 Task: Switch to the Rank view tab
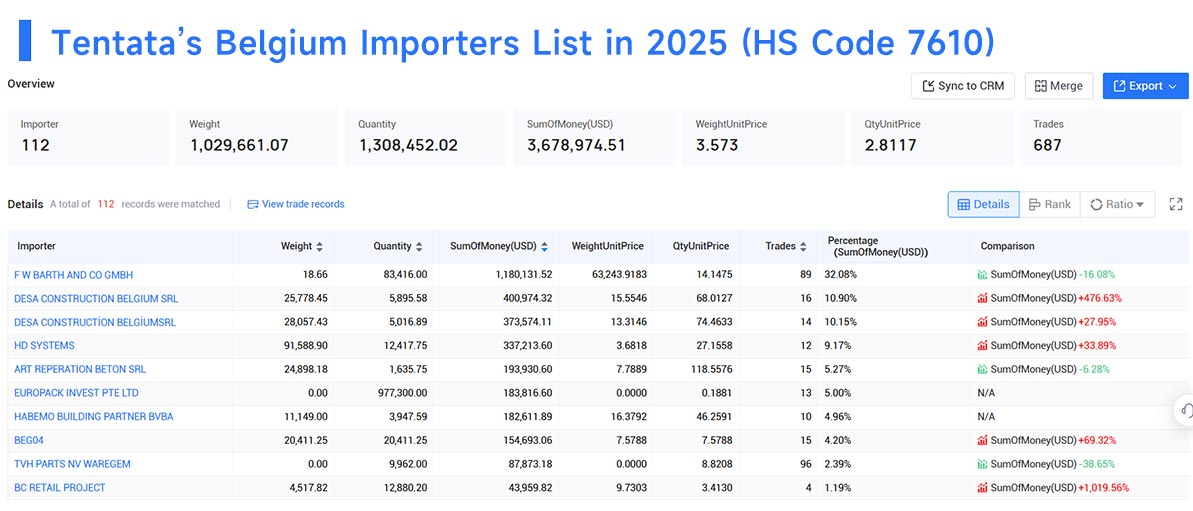(1049, 204)
